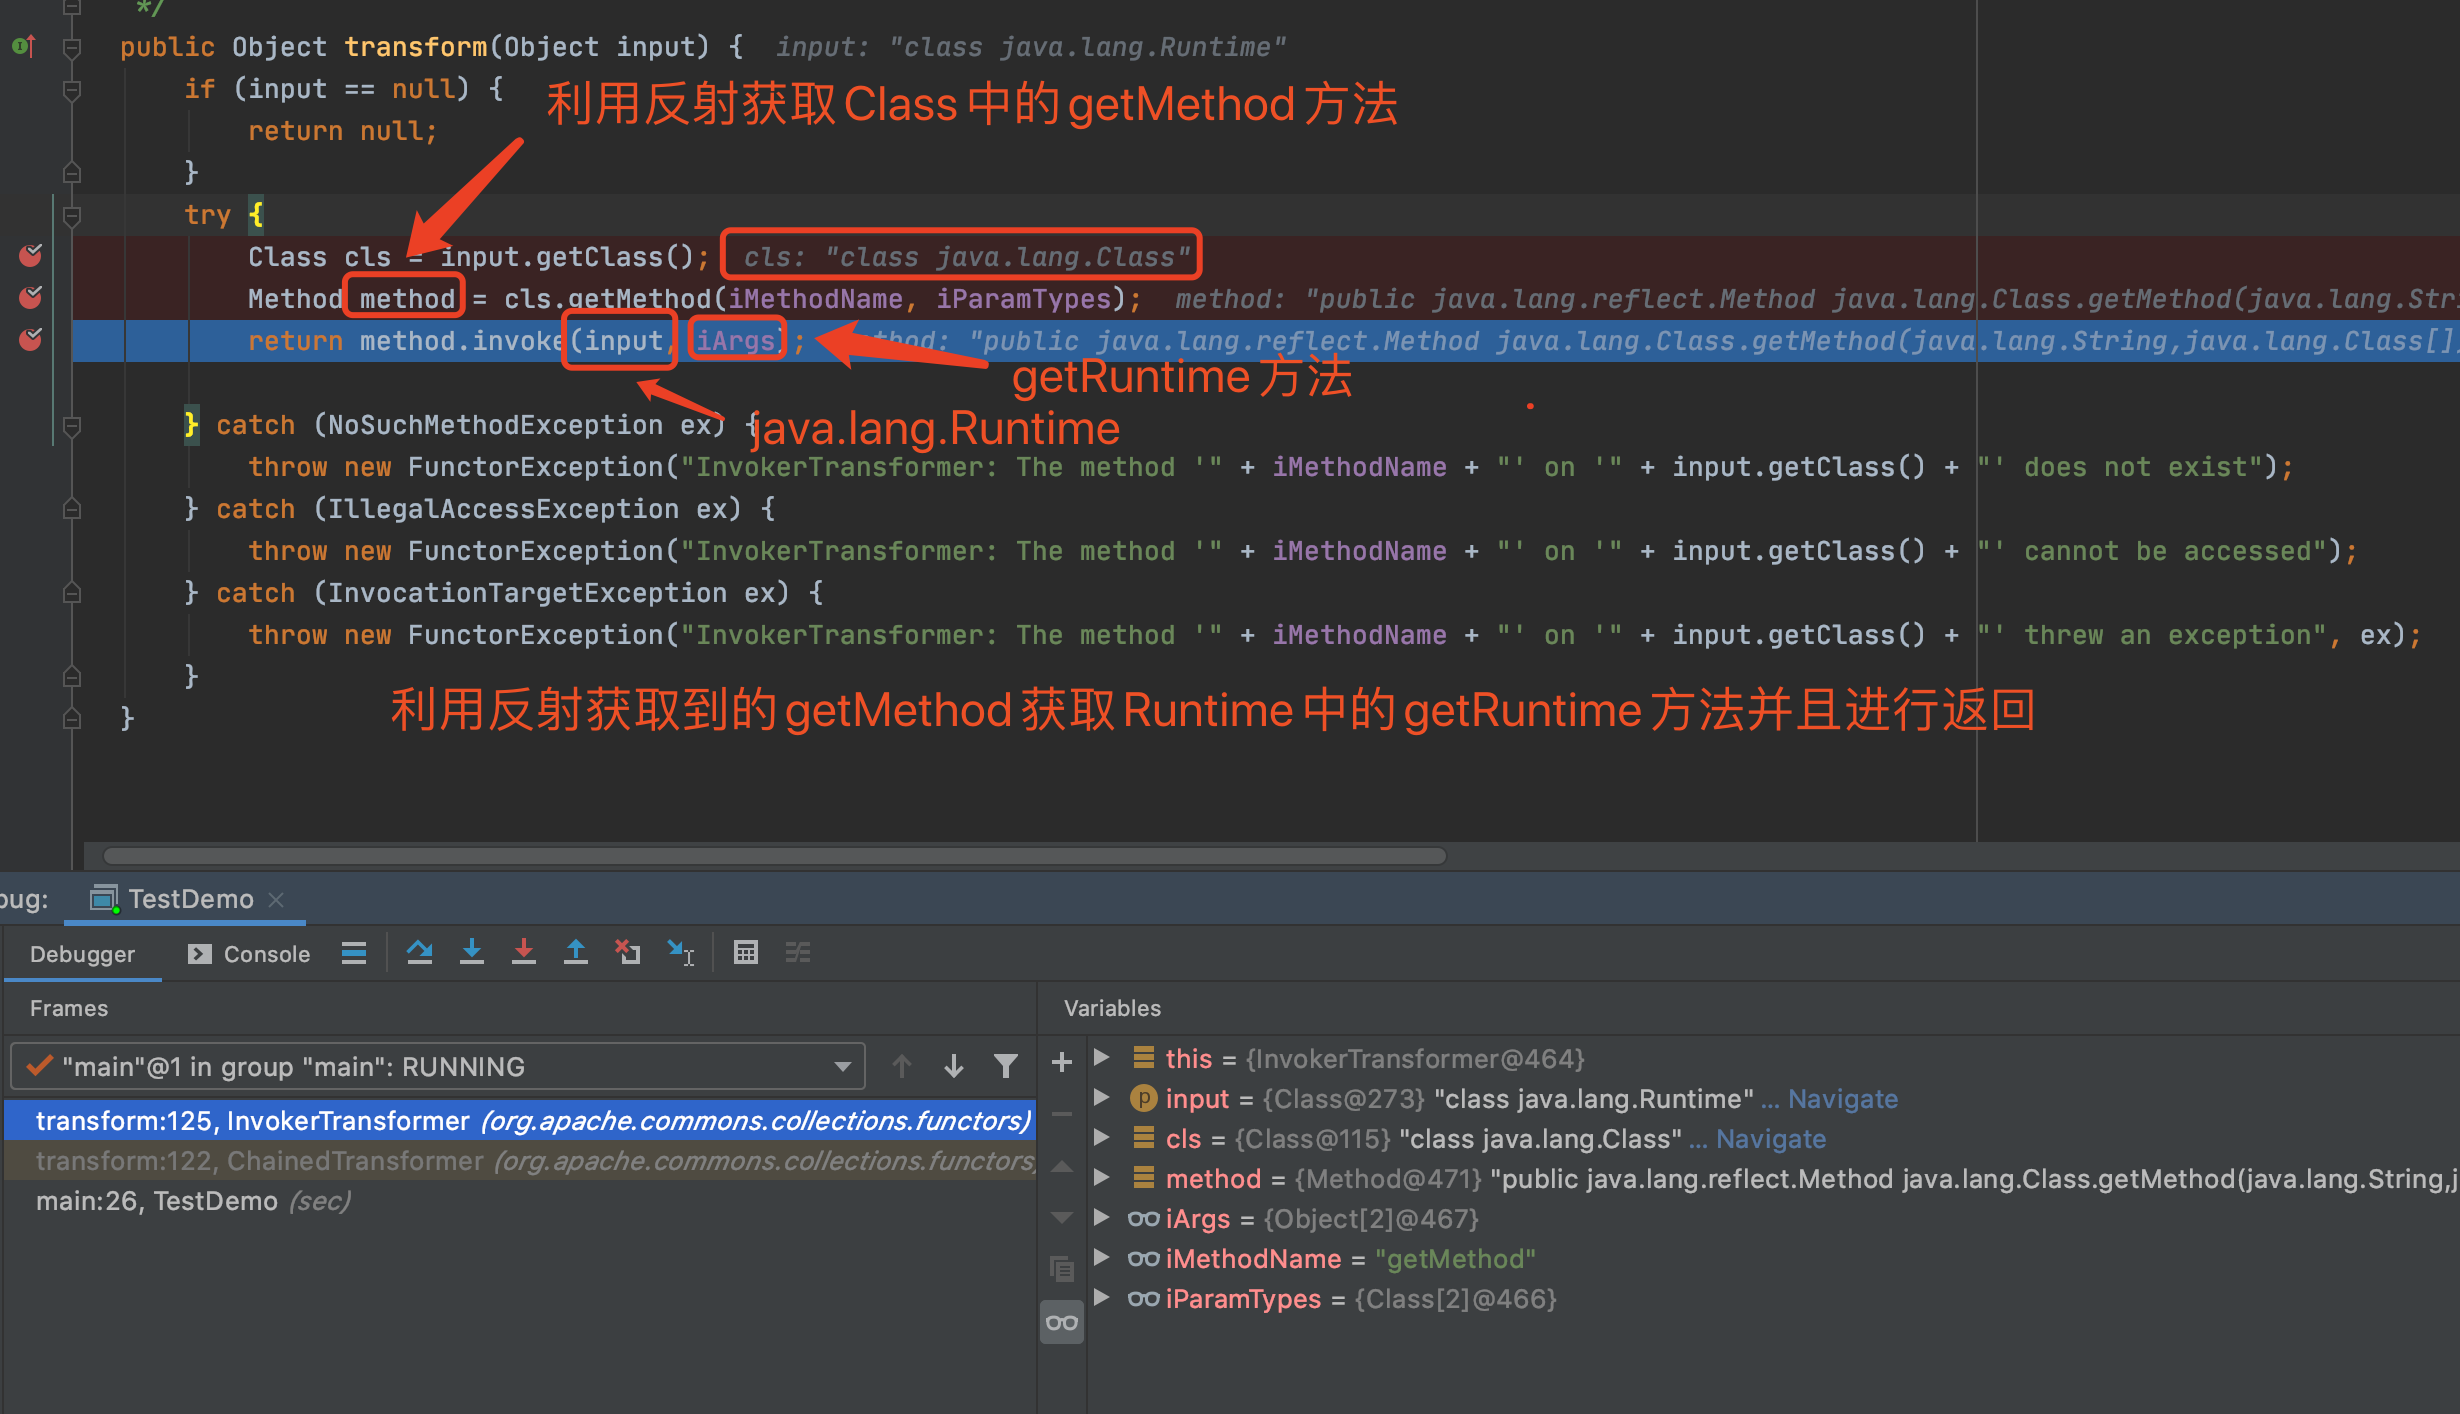Image resolution: width=2460 pixels, height=1414 pixels.
Task: Click the Force Step Into icon
Action: 524,953
